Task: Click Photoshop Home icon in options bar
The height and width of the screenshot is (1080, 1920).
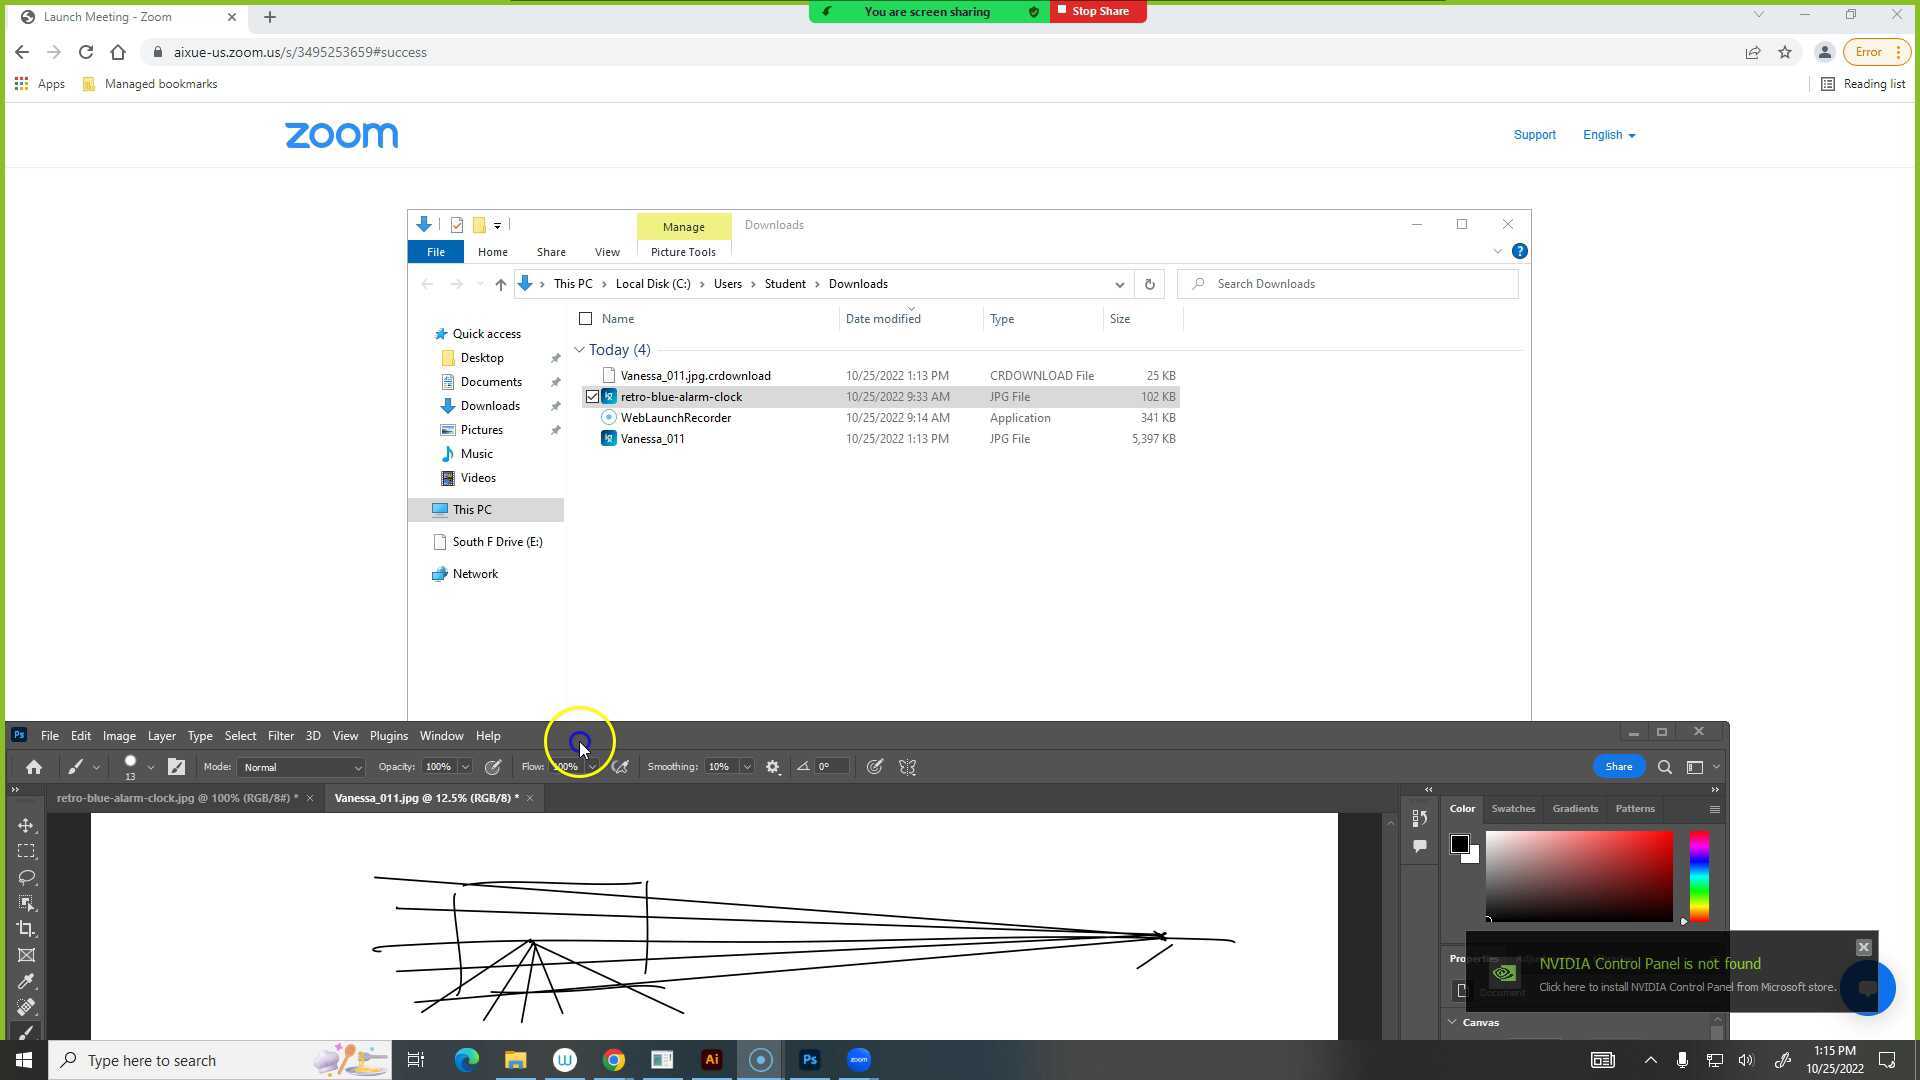Action: pos(34,767)
